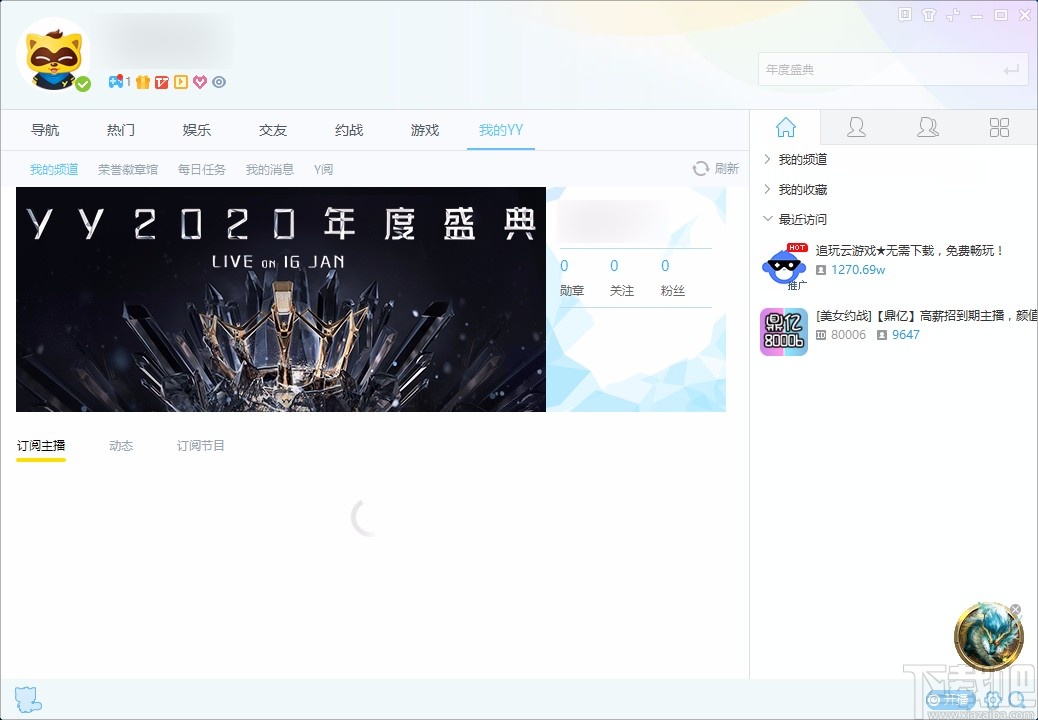This screenshot has height=720, width=1038.
Task: Open the 每日任务 sub-tab
Action: tap(202, 169)
